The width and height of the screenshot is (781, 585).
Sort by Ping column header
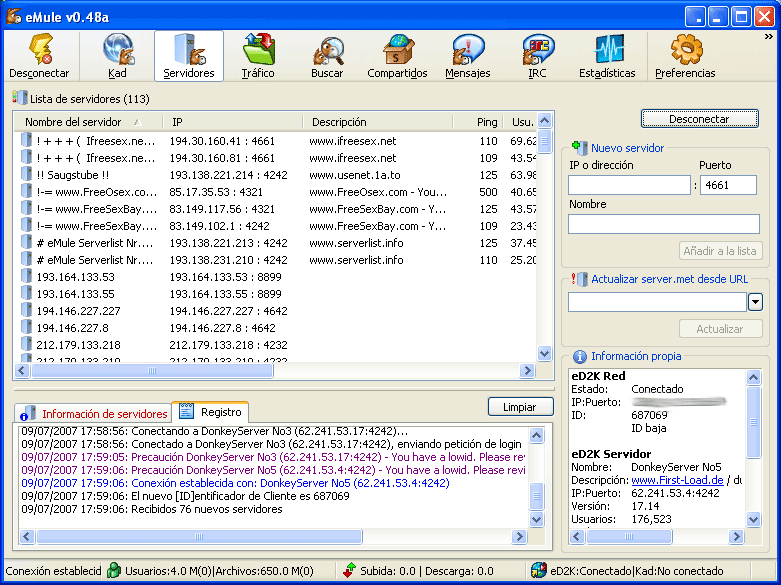click(477, 122)
